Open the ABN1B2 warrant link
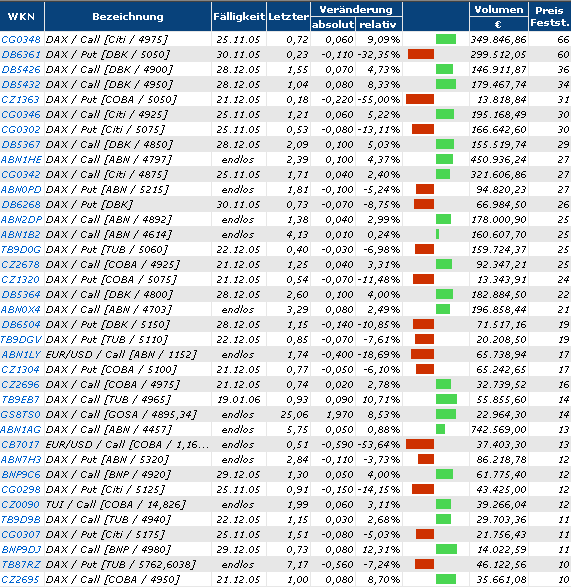The image size is (571, 587). tap(21, 234)
